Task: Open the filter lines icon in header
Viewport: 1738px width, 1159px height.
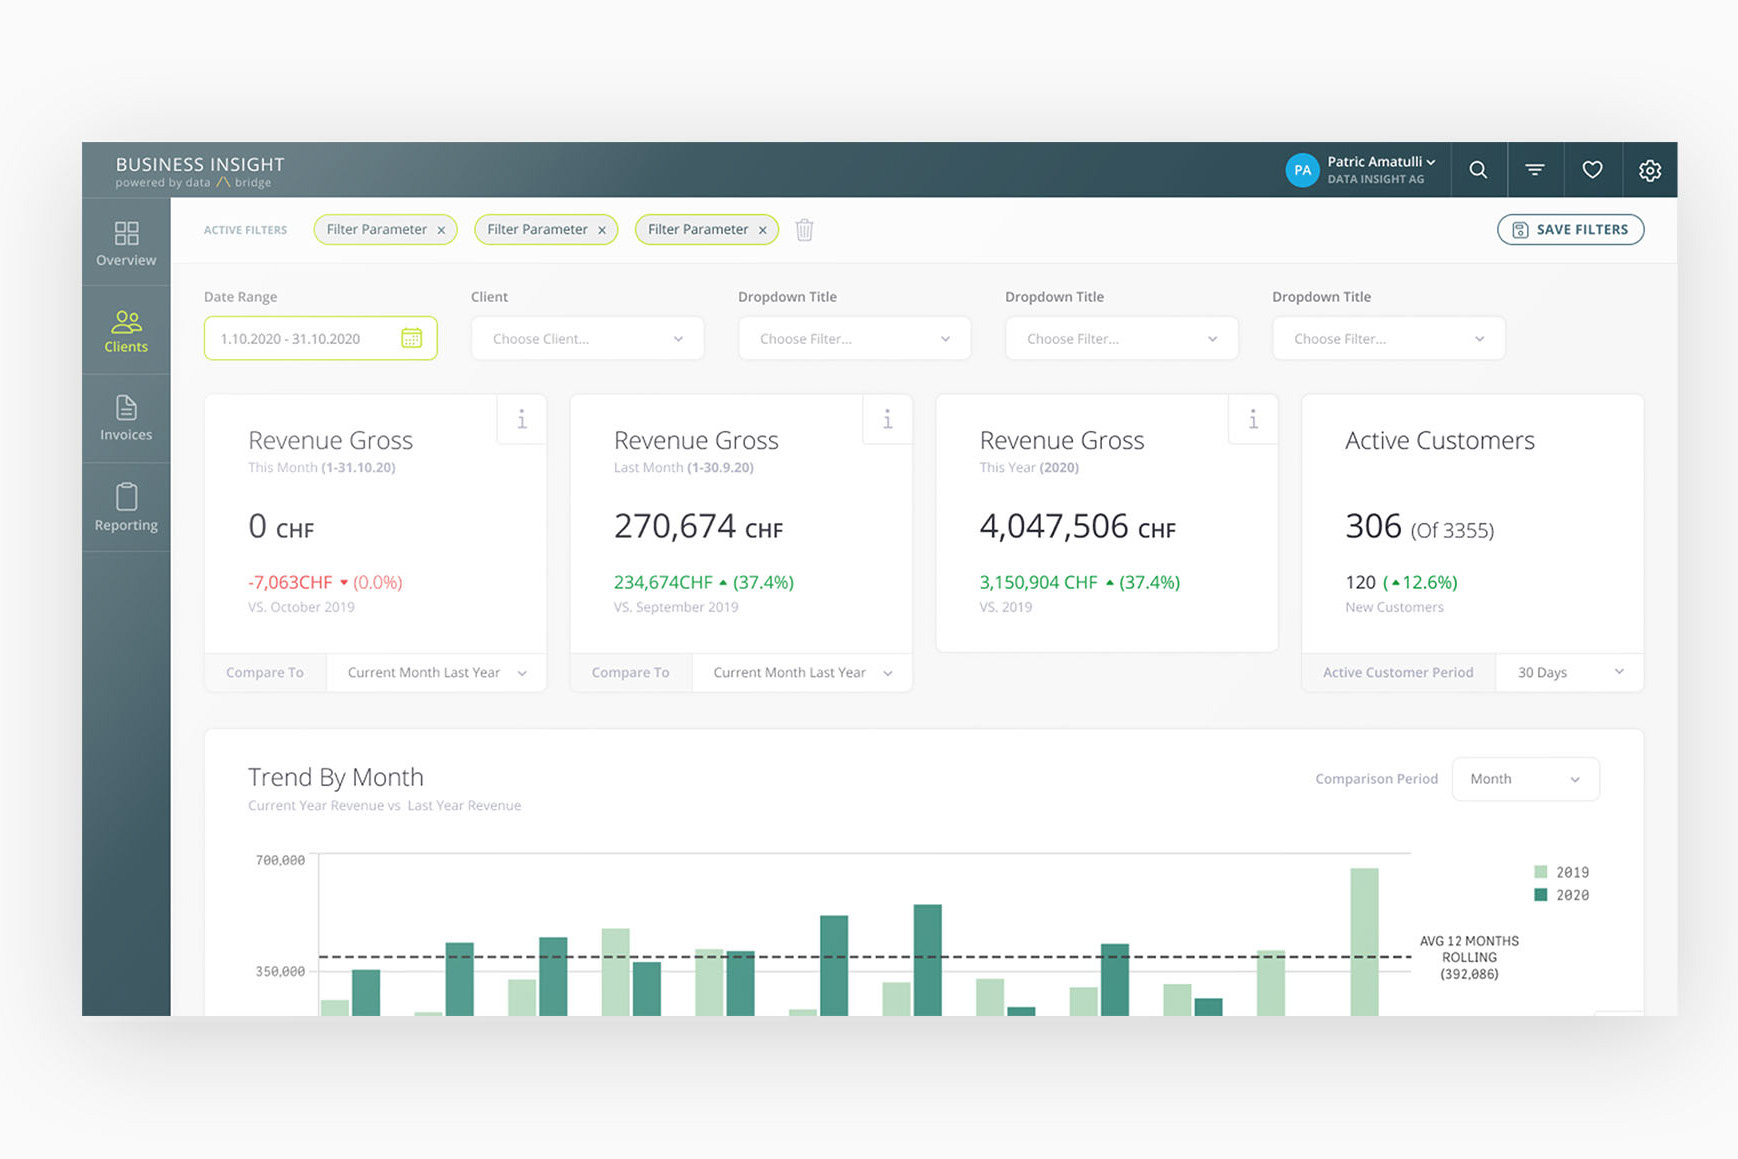Action: click(x=1535, y=170)
